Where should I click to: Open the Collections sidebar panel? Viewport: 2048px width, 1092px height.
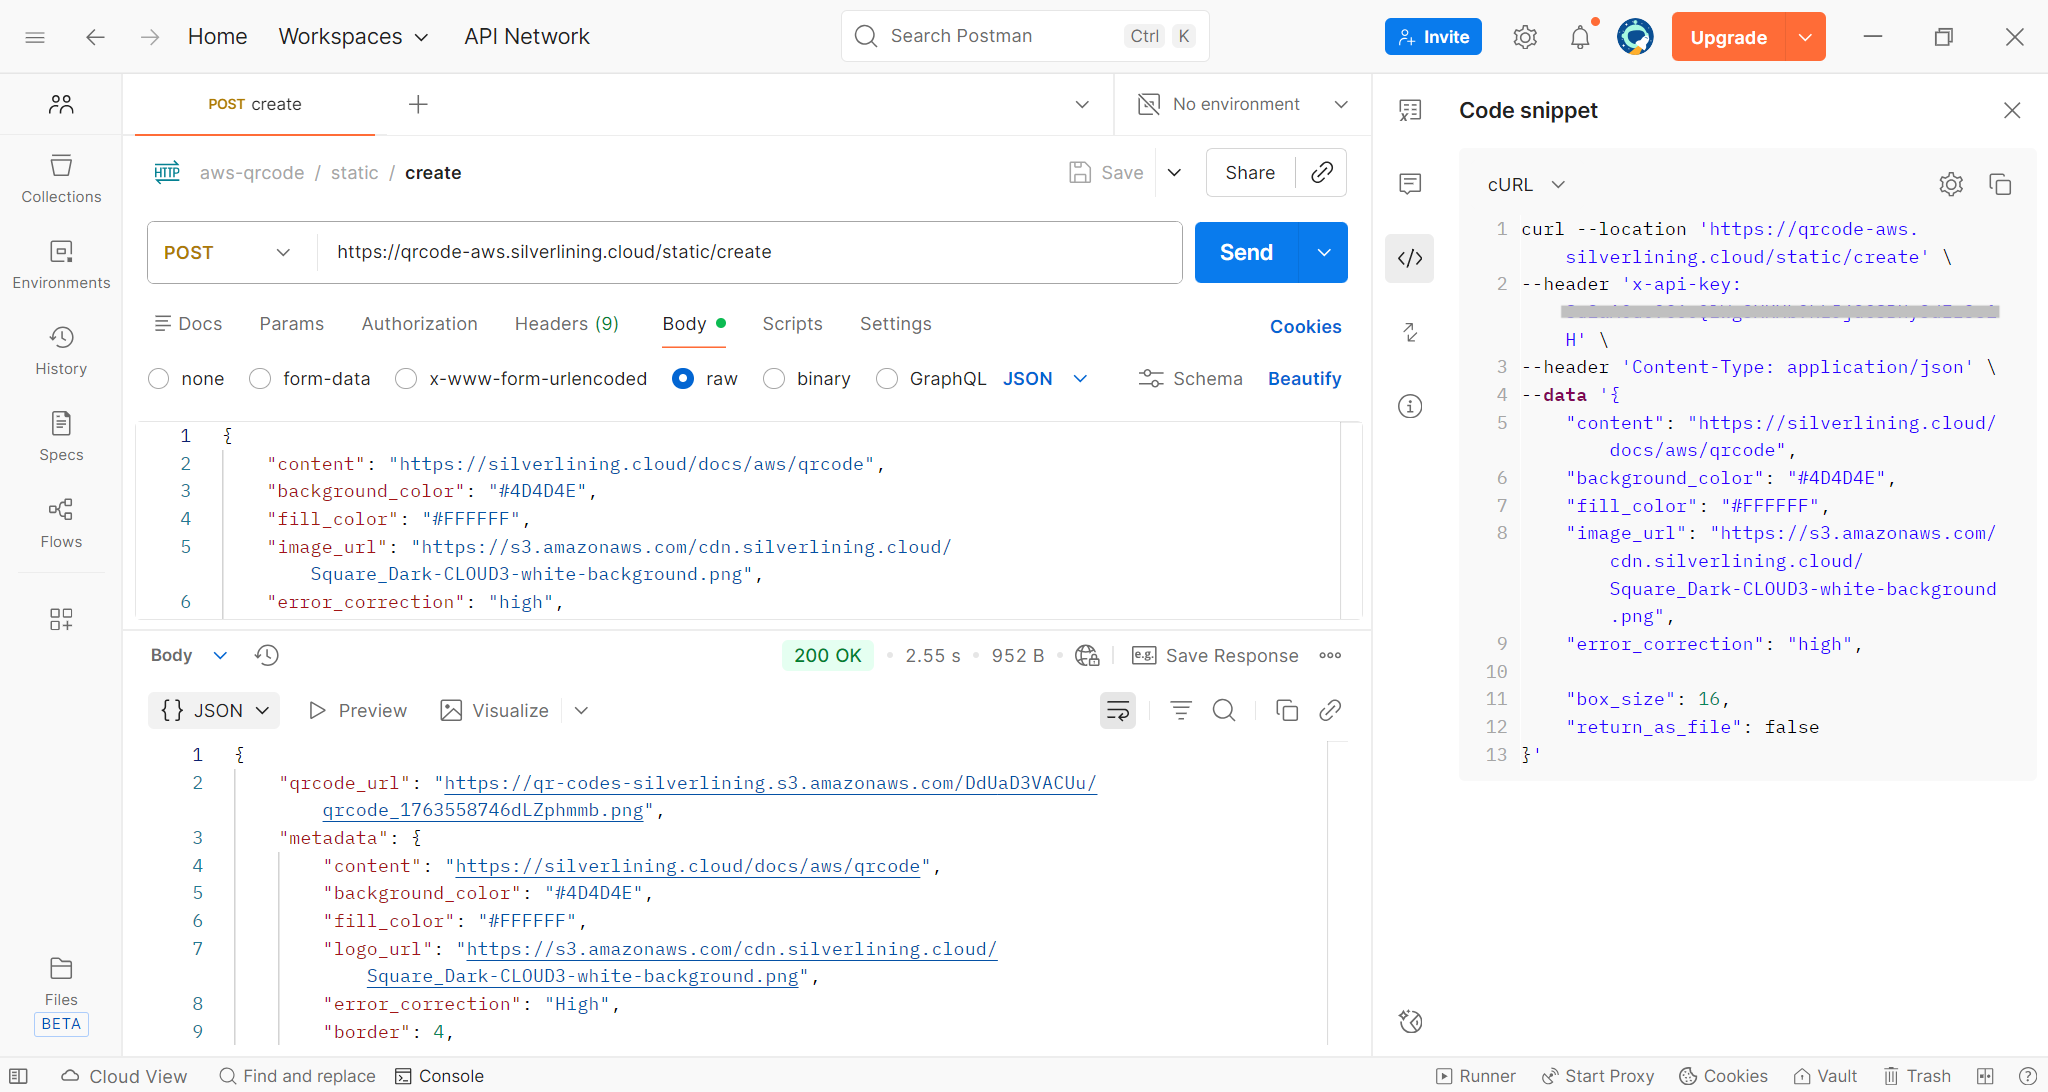[61, 178]
